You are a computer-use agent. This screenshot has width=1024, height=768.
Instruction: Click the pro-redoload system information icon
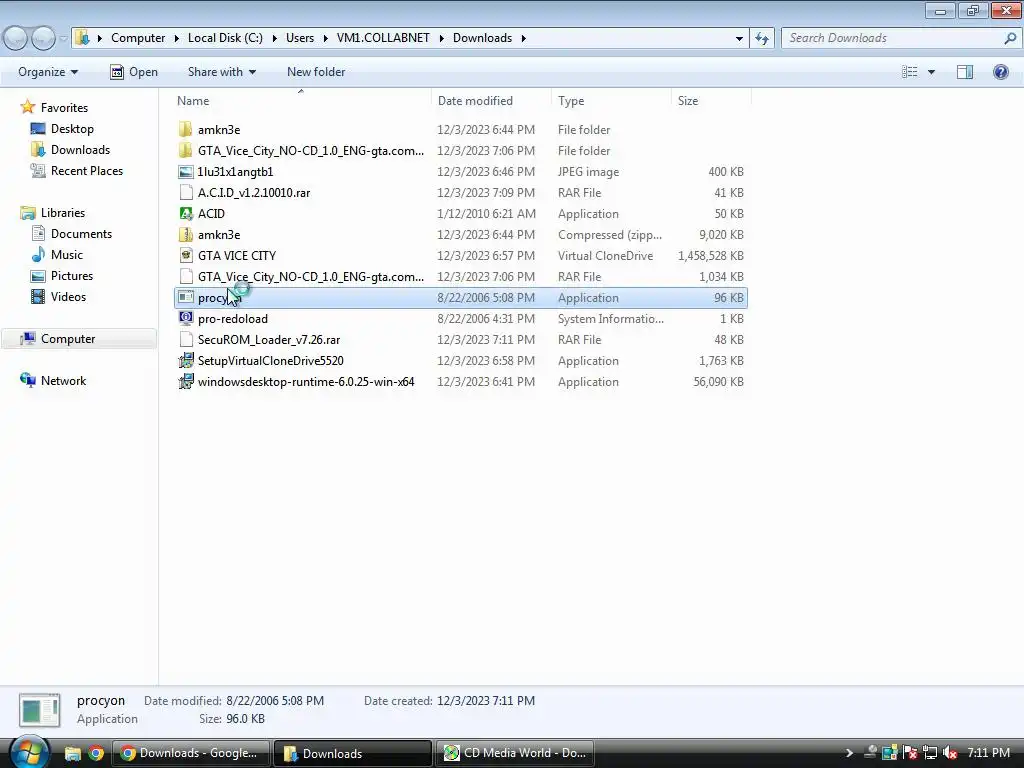pyautogui.click(x=185, y=319)
